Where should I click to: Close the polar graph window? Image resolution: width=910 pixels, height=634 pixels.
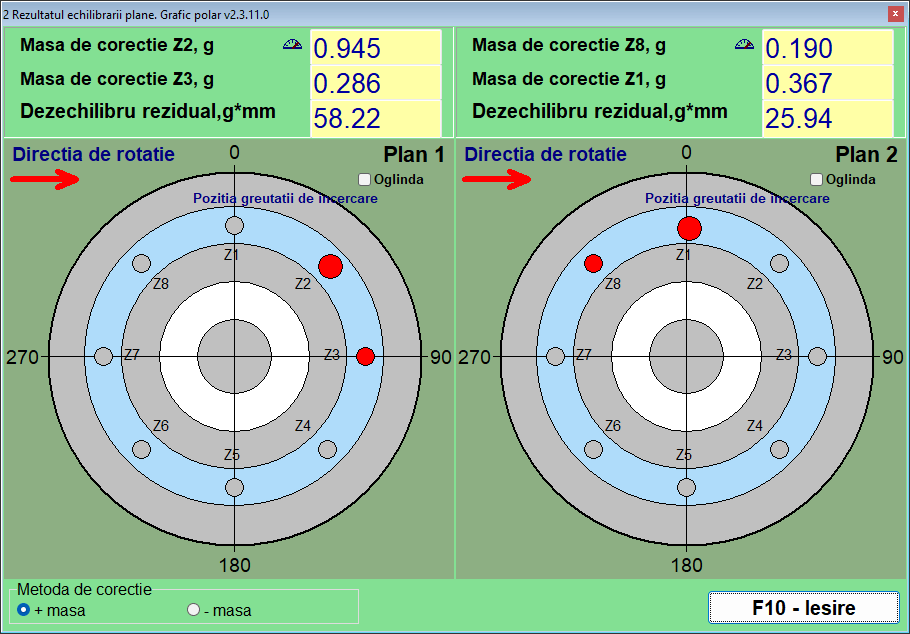(x=895, y=14)
